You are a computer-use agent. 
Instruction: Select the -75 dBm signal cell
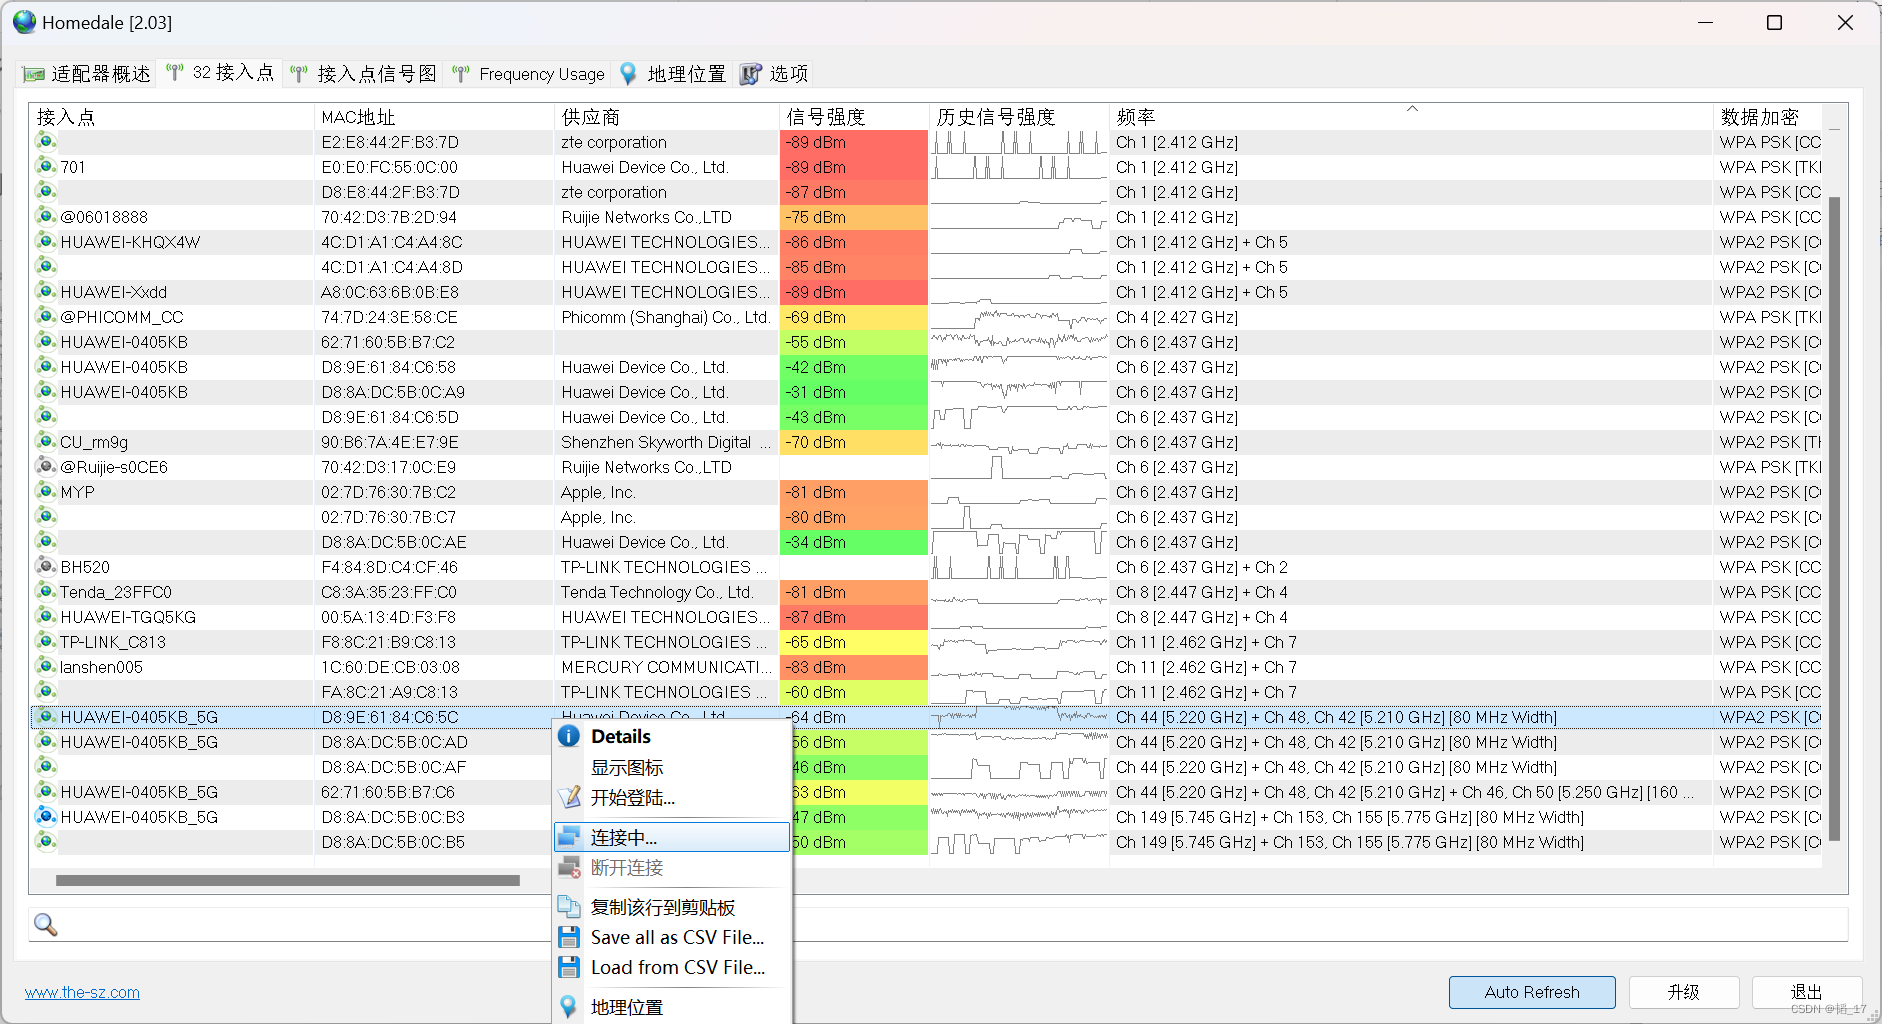854,217
